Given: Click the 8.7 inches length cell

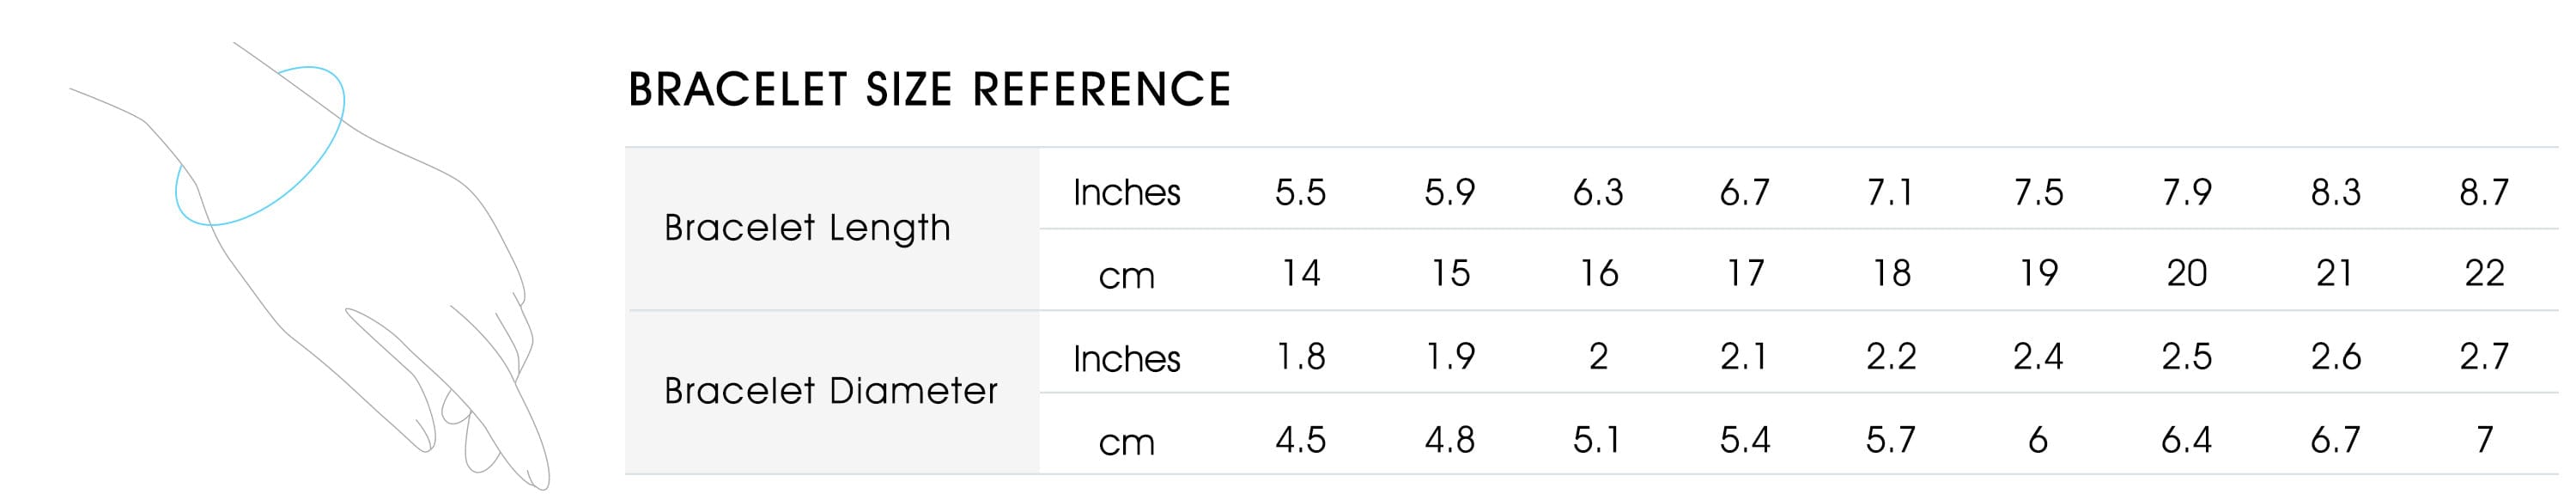Looking at the screenshot, I should 2483,192.
